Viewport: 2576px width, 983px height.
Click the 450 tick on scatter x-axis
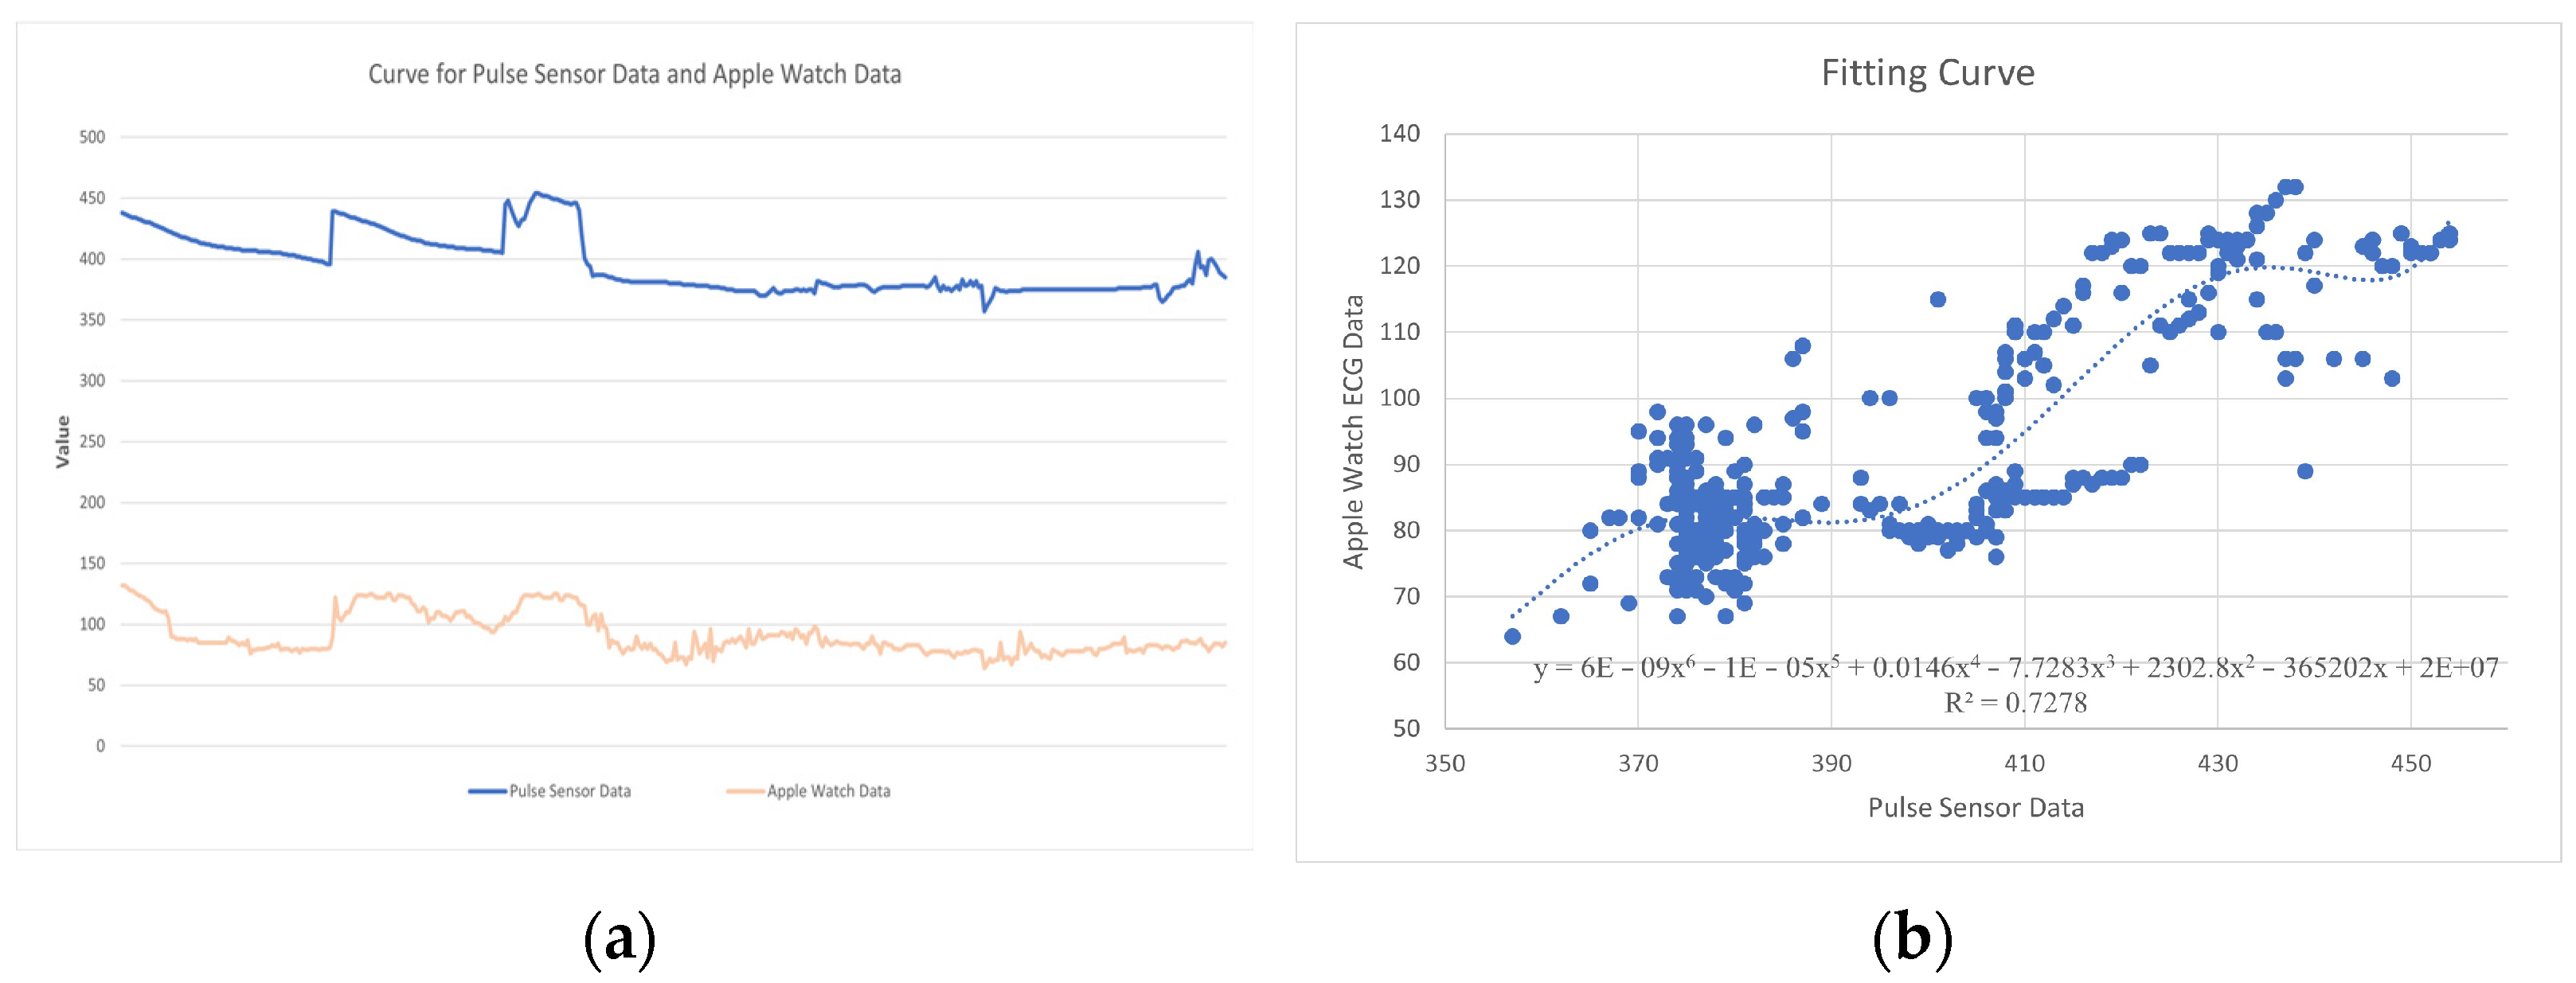point(2410,764)
